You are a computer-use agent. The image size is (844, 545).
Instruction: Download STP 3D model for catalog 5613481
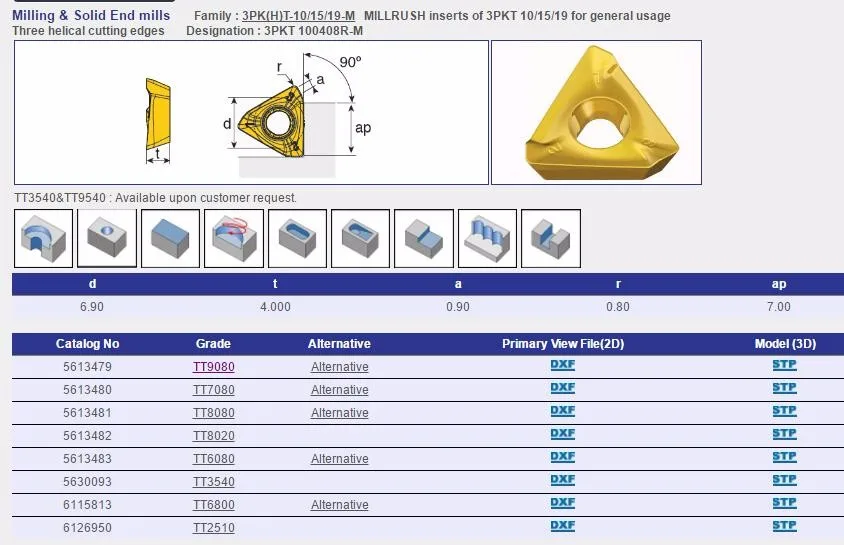784,411
